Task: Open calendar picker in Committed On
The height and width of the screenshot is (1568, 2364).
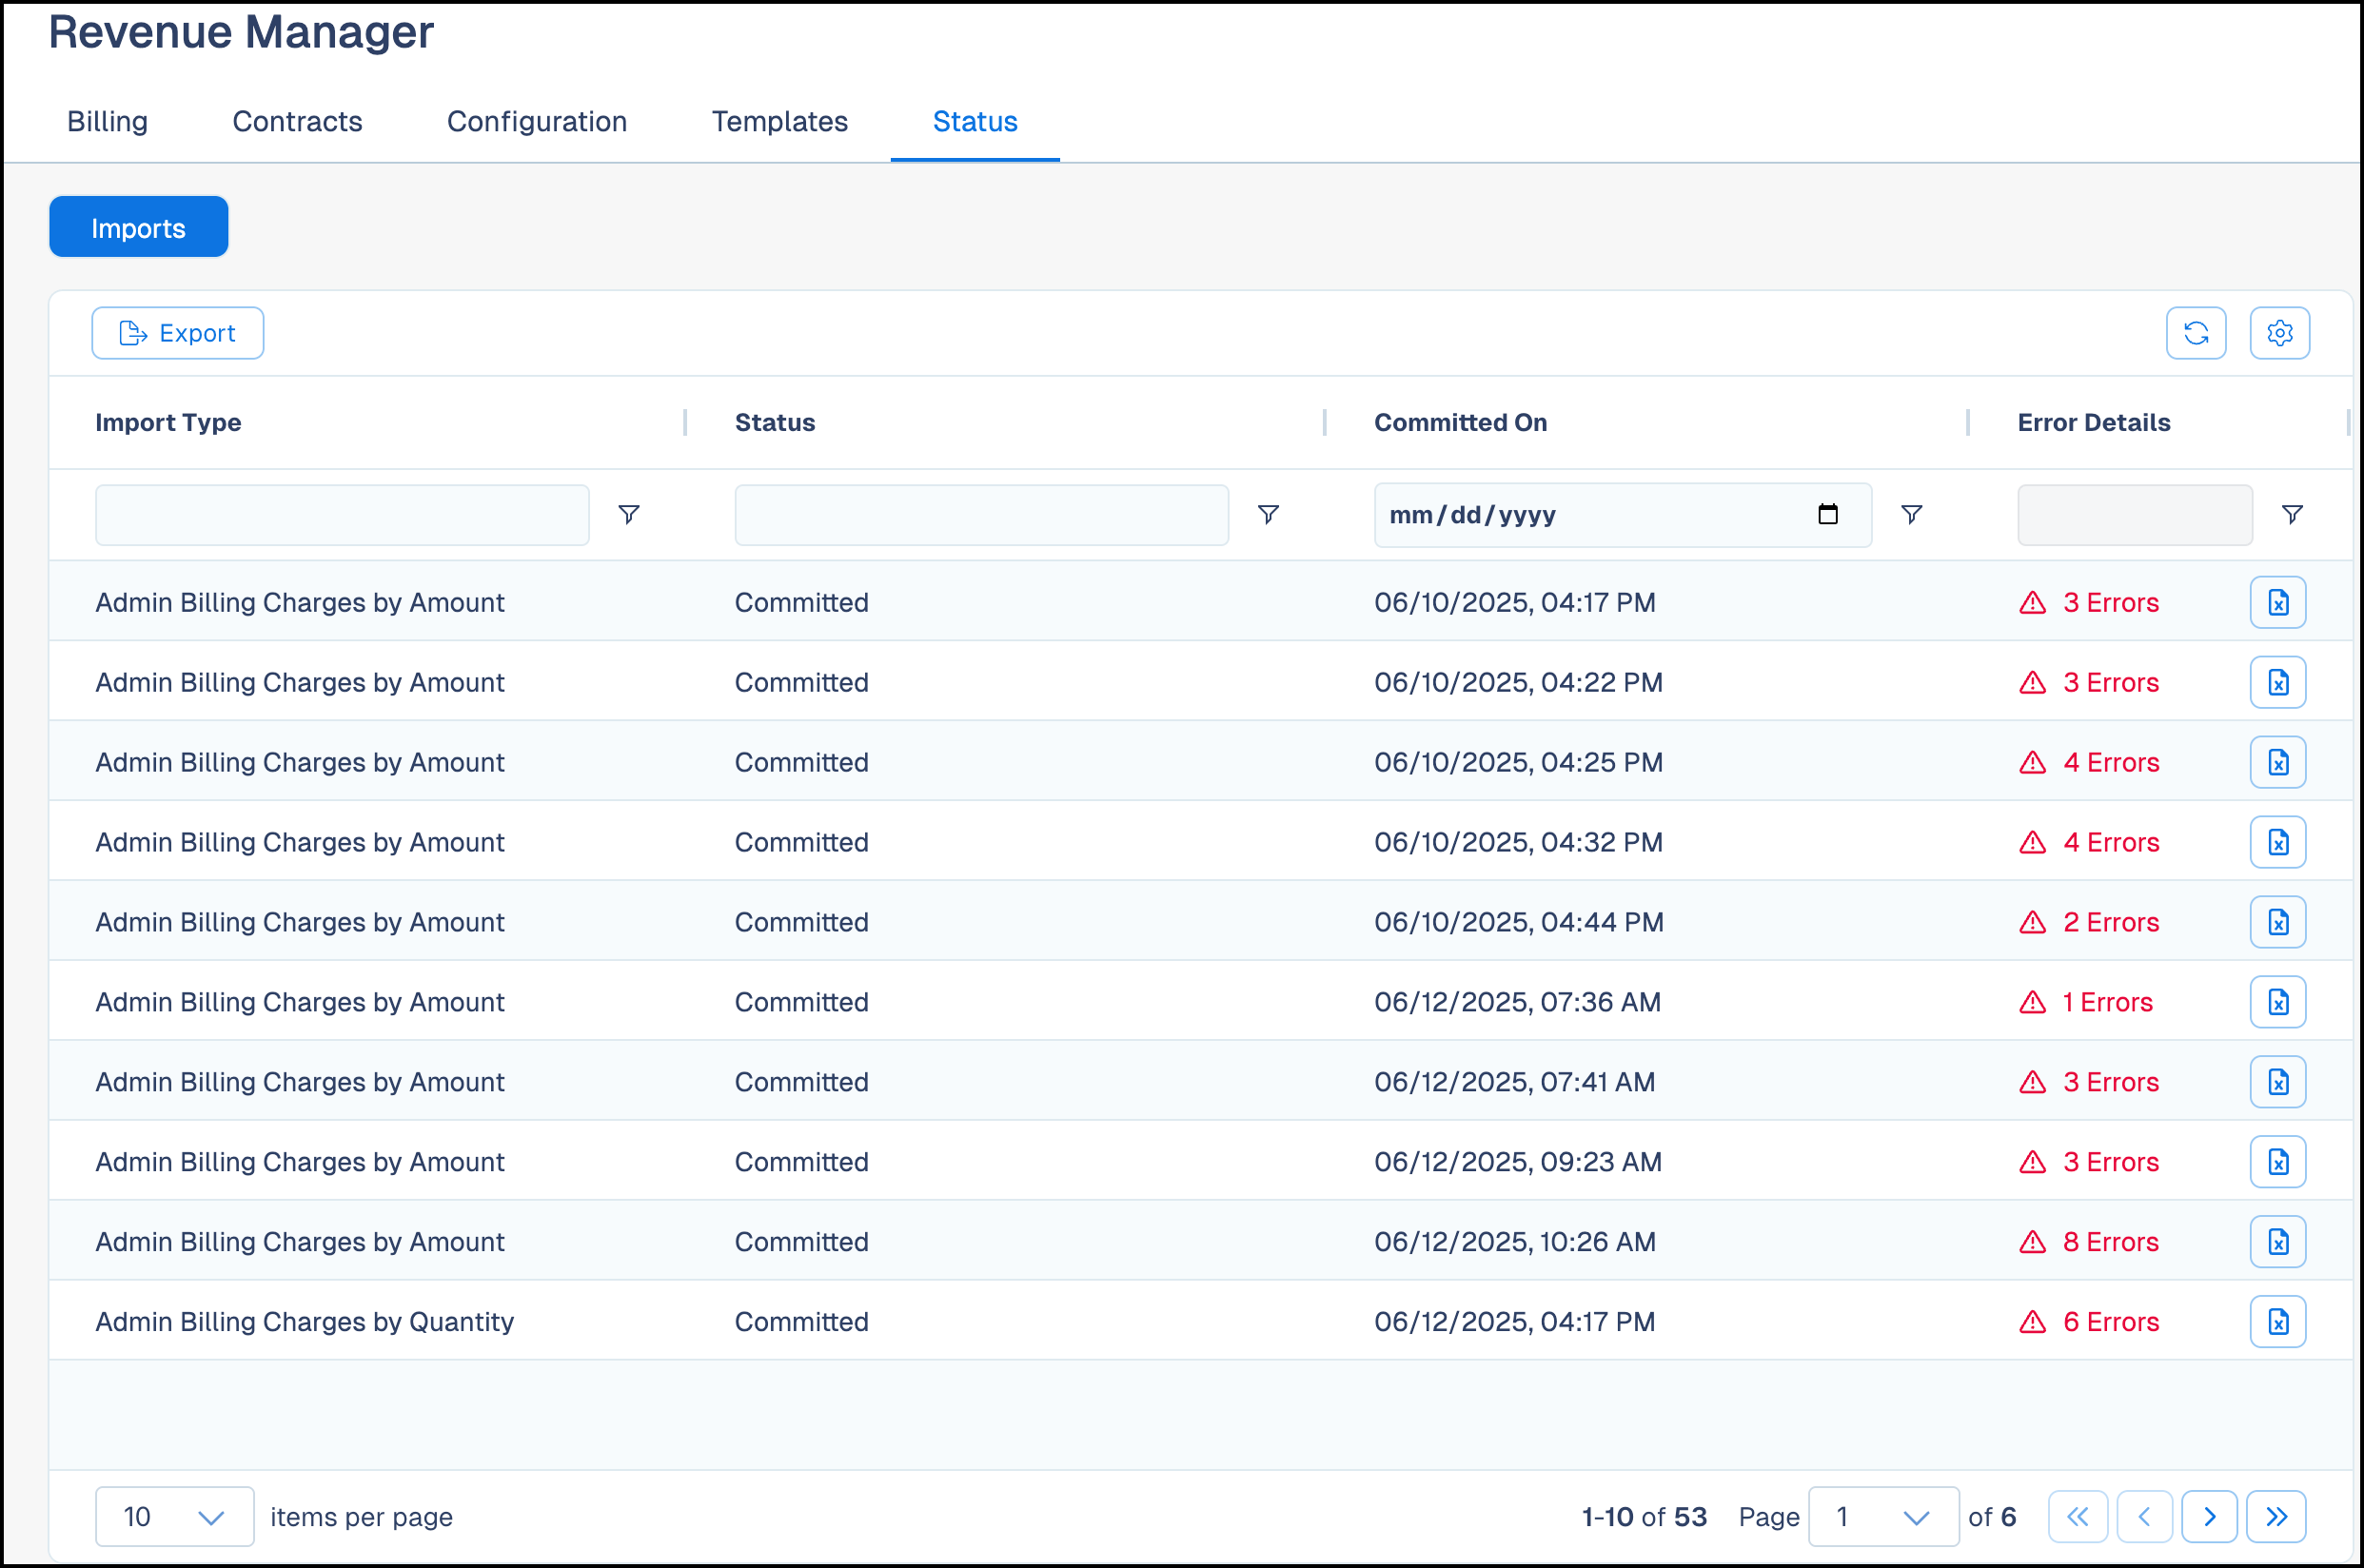Action: tap(1828, 514)
